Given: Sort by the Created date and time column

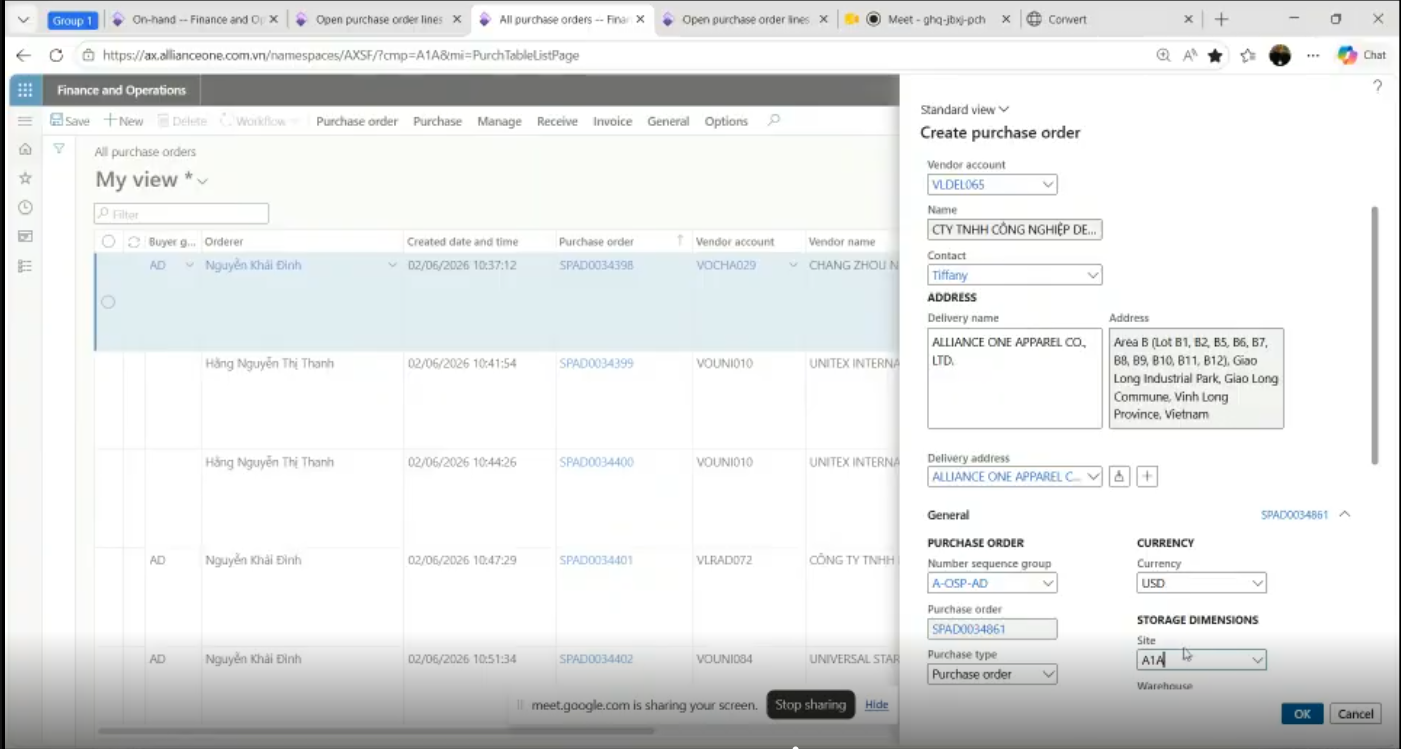Looking at the screenshot, I should pyautogui.click(x=462, y=242).
